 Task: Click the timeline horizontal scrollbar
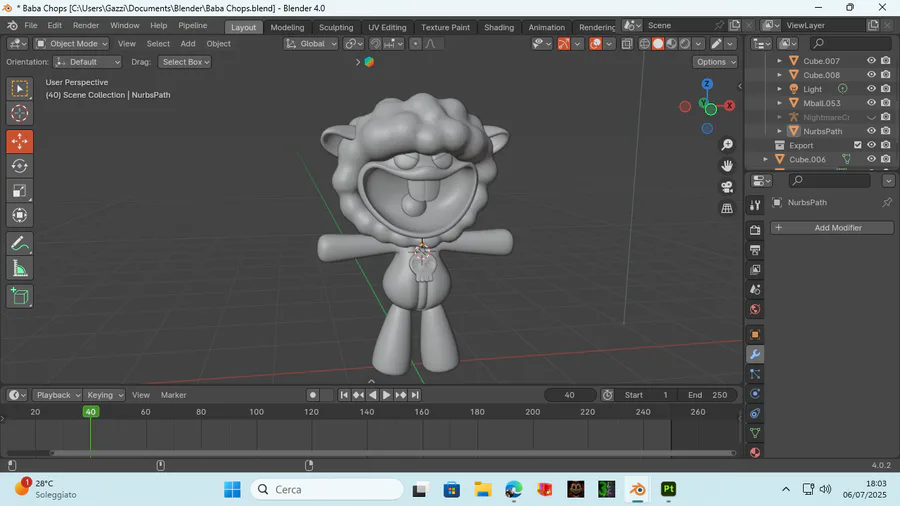click(x=393, y=453)
